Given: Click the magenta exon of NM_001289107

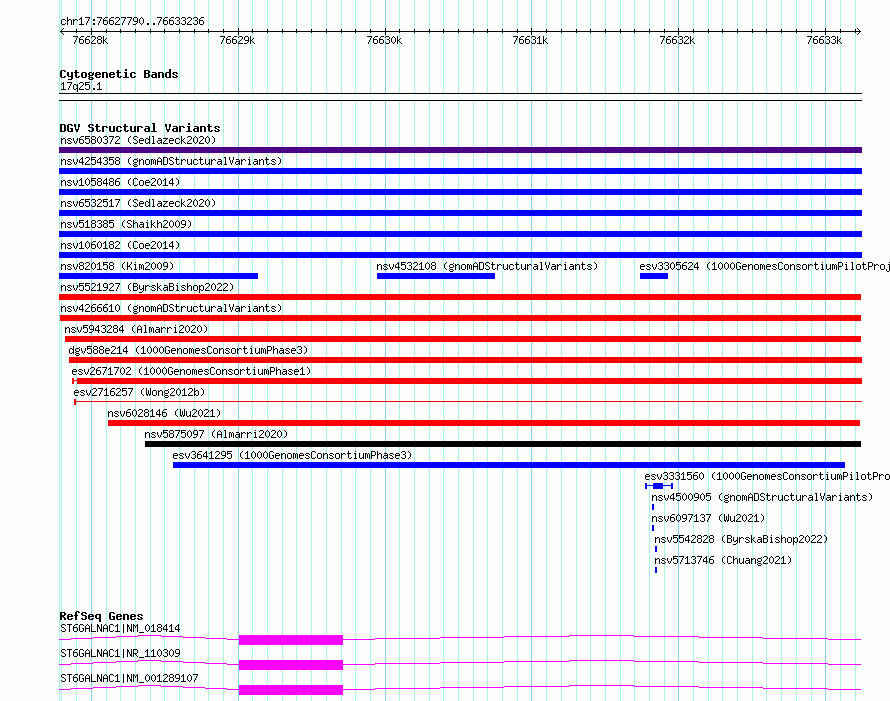Looking at the screenshot, I should click(291, 690).
